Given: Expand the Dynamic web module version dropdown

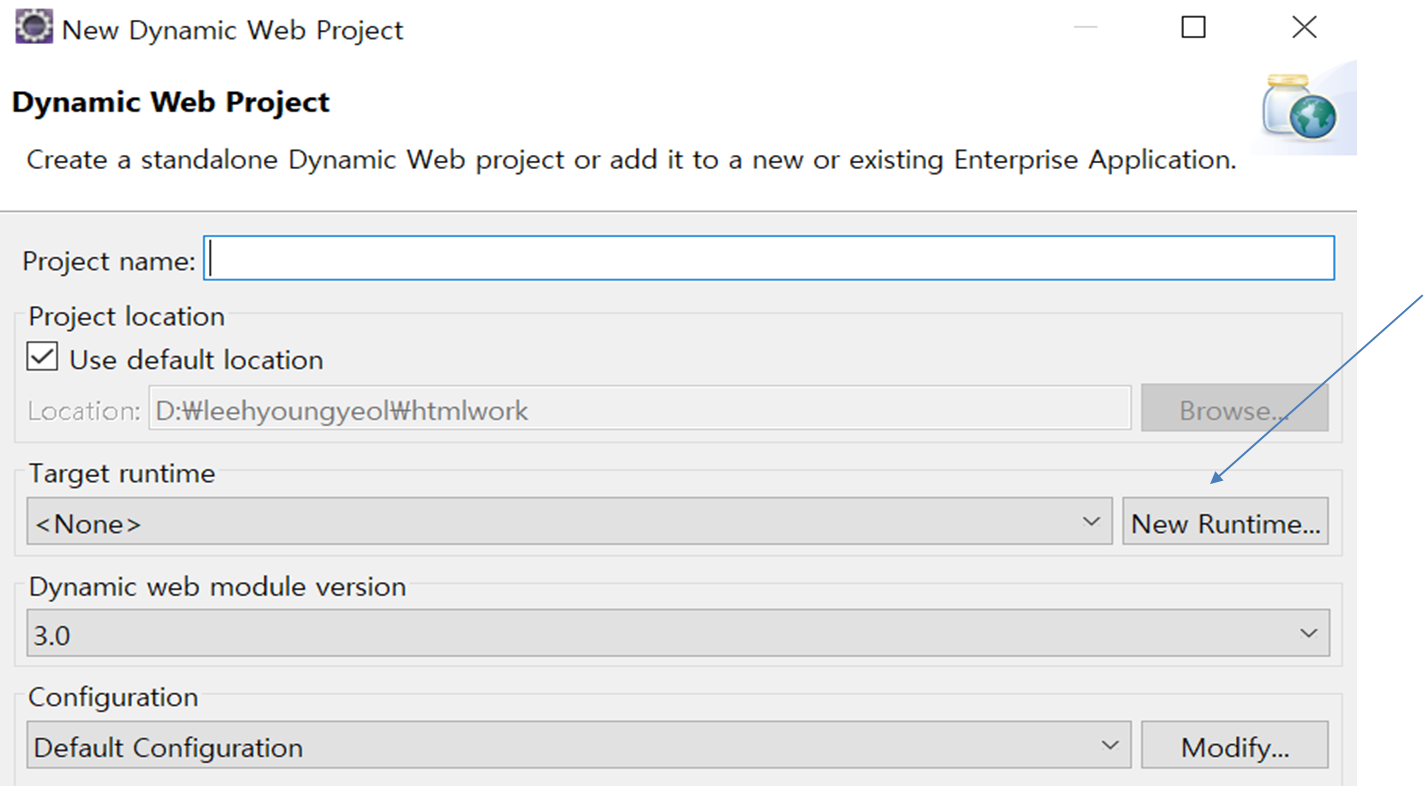Looking at the screenshot, I should click(677, 634).
